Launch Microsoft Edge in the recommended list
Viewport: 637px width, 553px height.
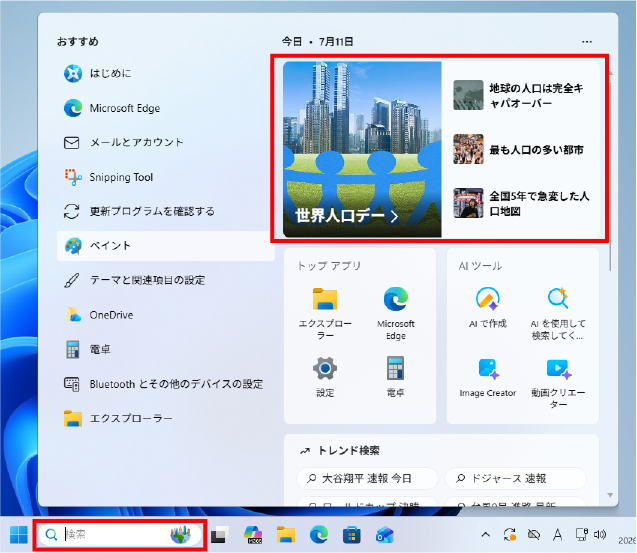pyautogui.click(x=166, y=108)
